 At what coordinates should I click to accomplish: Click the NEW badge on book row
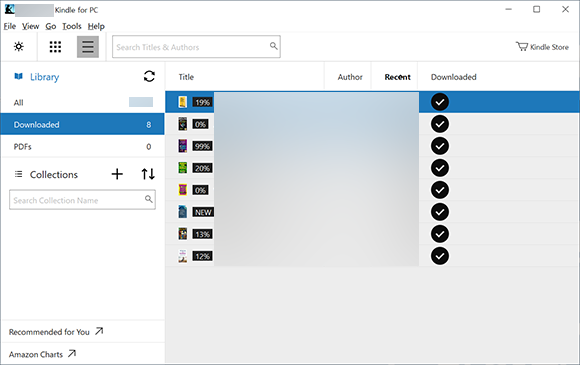(203, 212)
